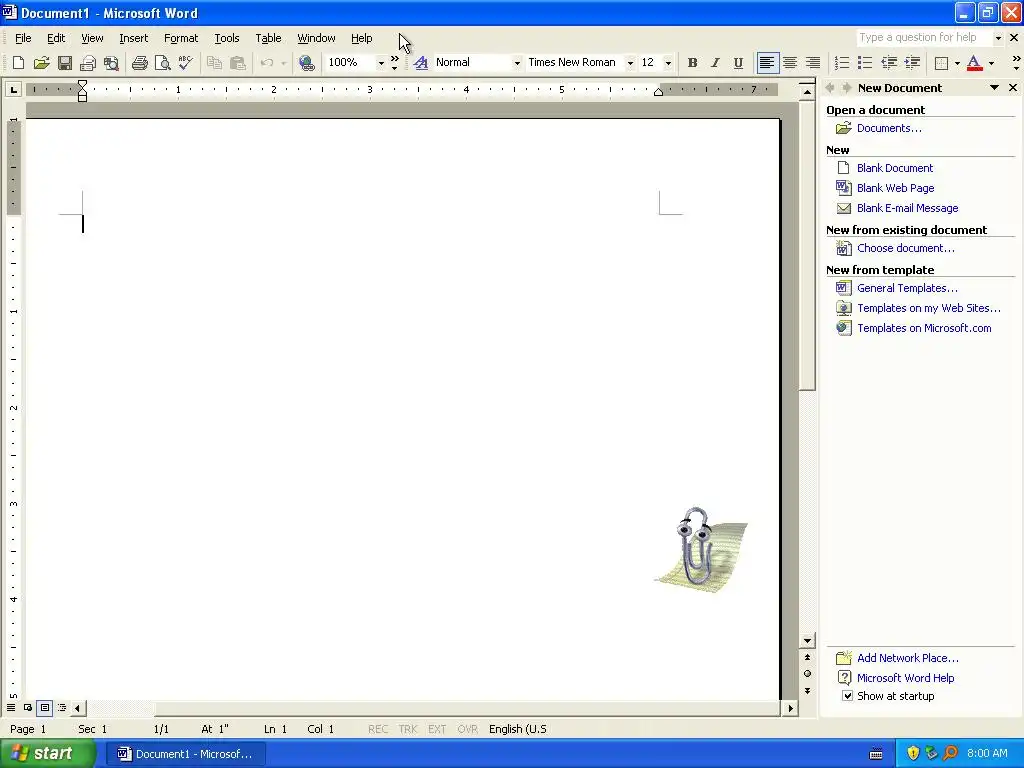This screenshot has width=1024, height=768.
Task: Set paragraph alignment to Align Left
Action: [767, 63]
